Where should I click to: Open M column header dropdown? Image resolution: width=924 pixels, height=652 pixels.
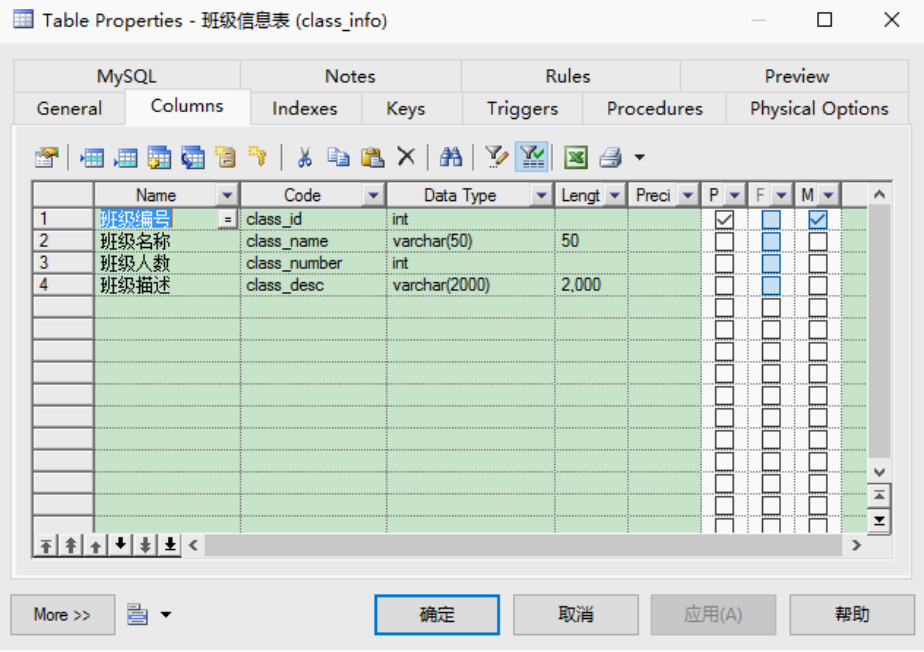point(829,195)
